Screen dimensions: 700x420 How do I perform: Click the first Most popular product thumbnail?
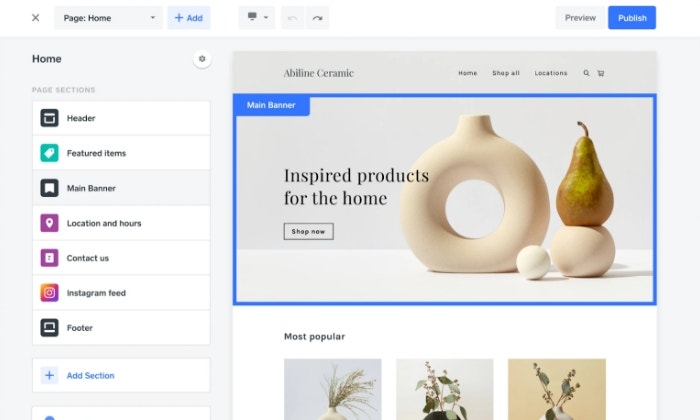[332, 389]
